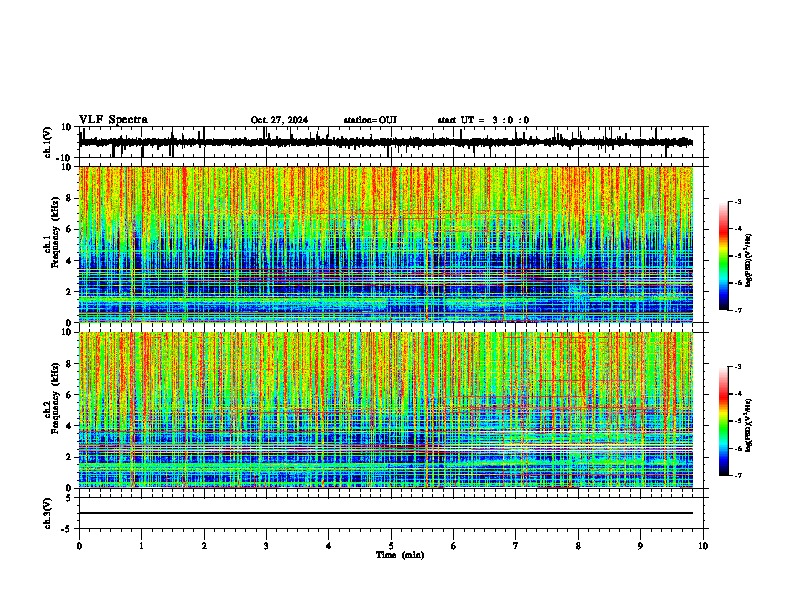Click the "ch.3(V)" axis label
The image size is (792, 612).
point(48,513)
